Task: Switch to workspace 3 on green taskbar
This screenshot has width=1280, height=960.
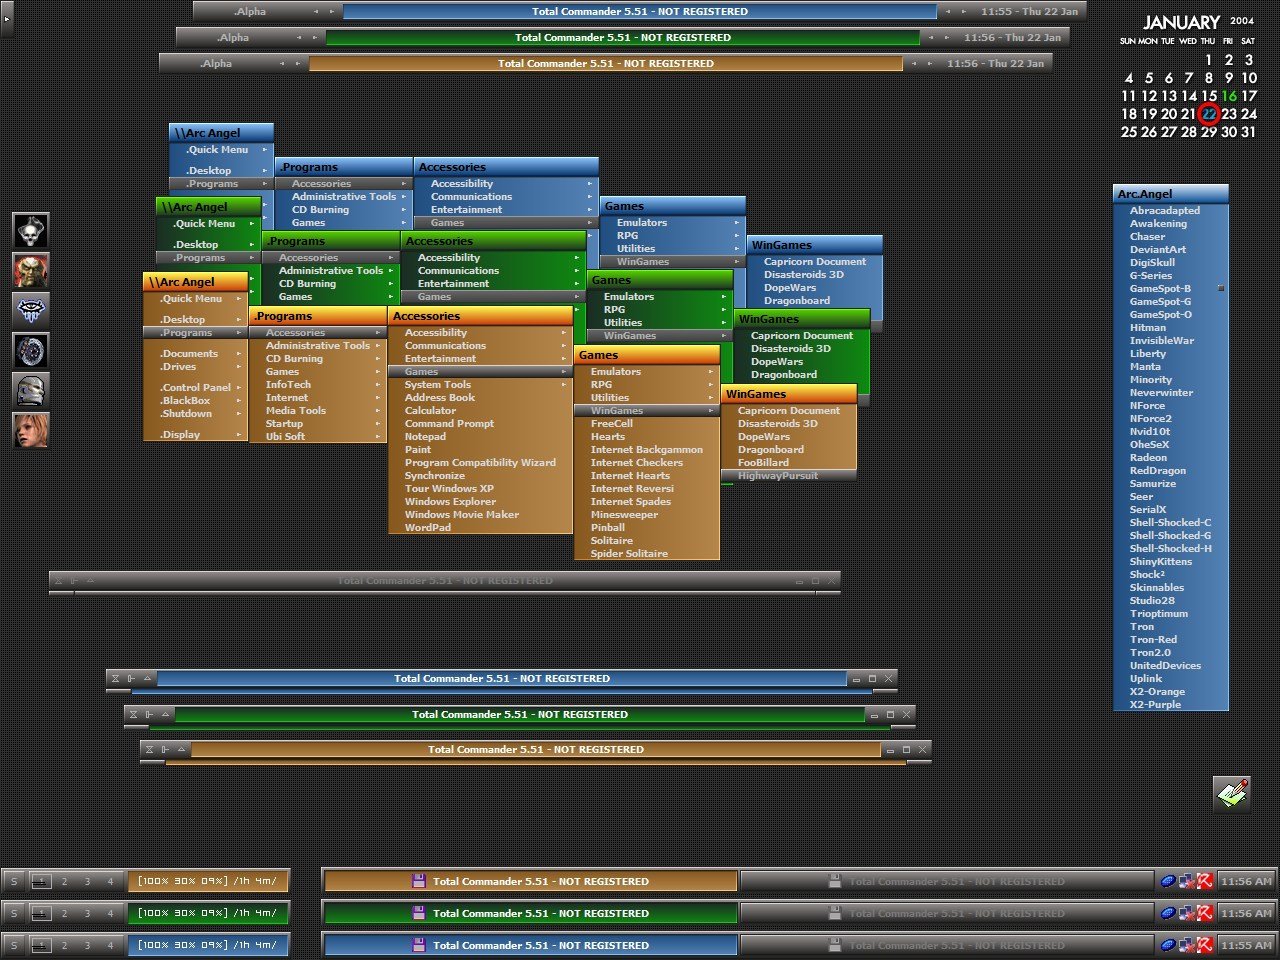Action: (x=87, y=913)
